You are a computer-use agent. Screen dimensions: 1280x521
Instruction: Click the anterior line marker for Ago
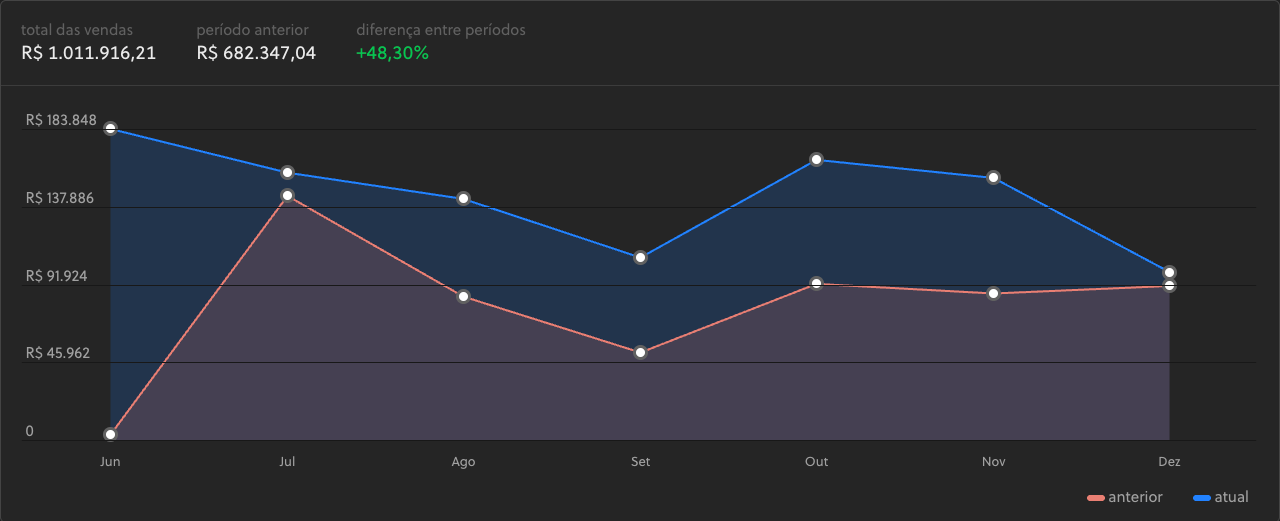[x=464, y=297]
